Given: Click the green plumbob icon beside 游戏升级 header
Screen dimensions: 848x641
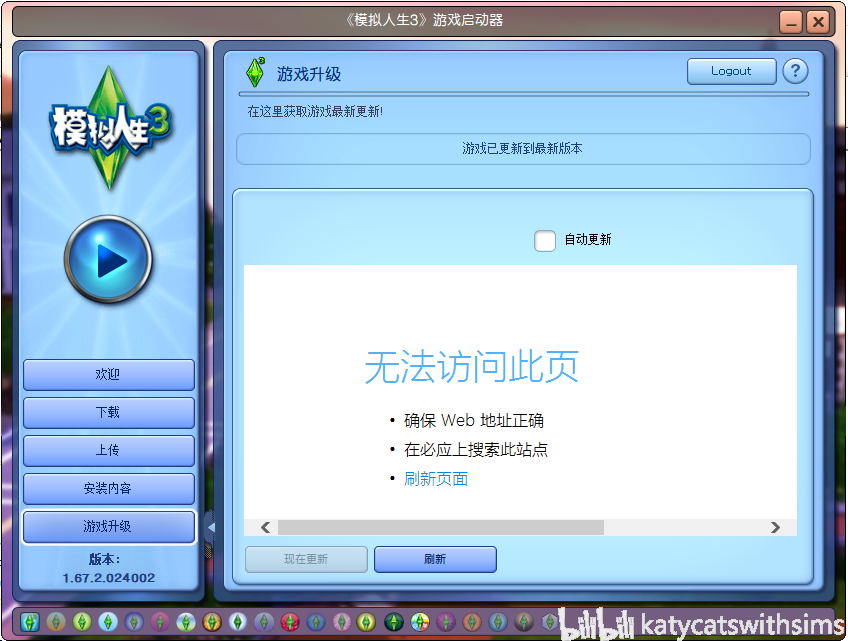Looking at the screenshot, I should pyautogui.click(x=255, y=72).
